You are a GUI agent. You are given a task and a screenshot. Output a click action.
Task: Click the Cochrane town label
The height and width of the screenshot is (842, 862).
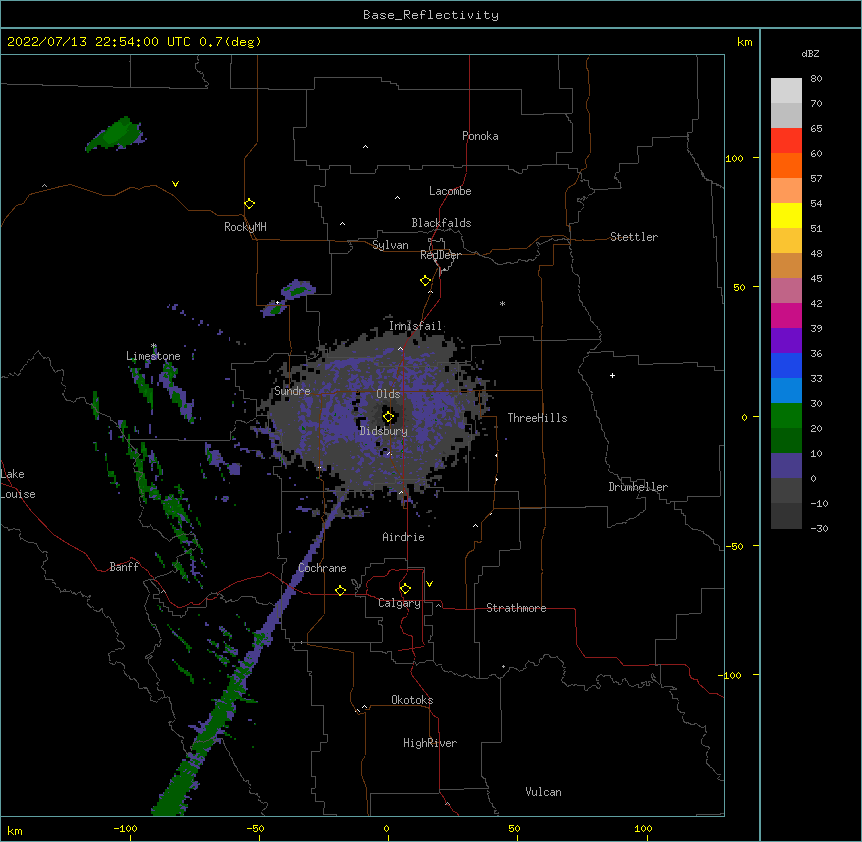coord(322,568)
